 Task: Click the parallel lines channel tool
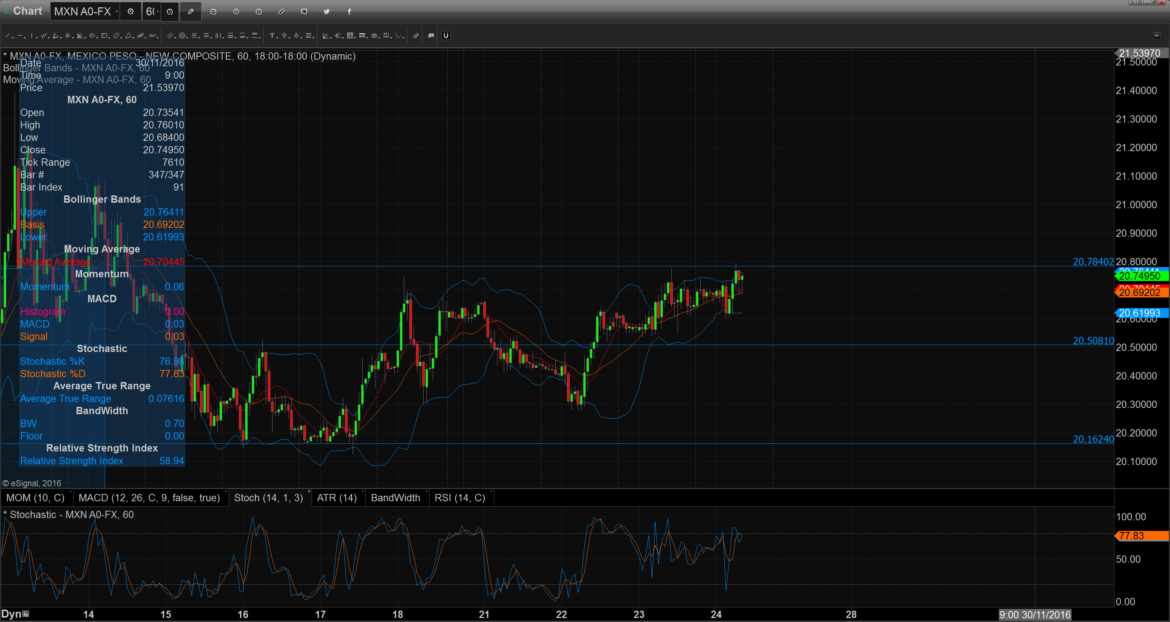tap(170, 35)
